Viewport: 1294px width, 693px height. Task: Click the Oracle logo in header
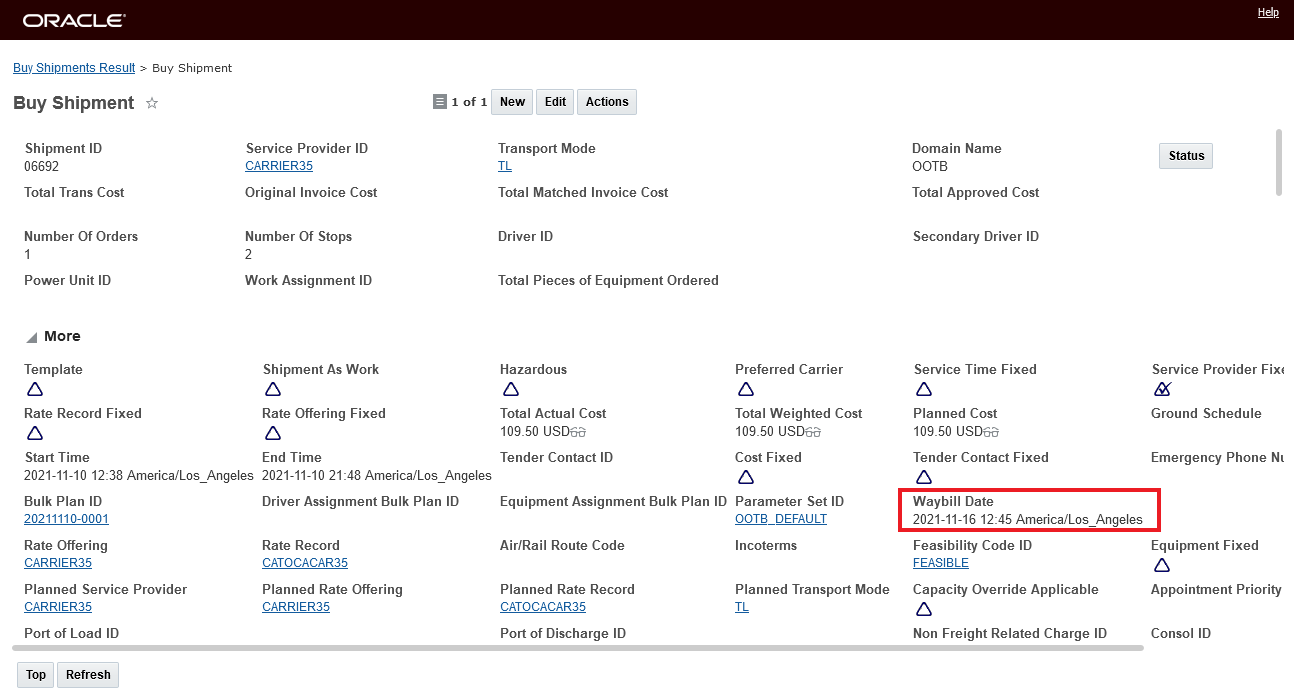tap(74, 20)
